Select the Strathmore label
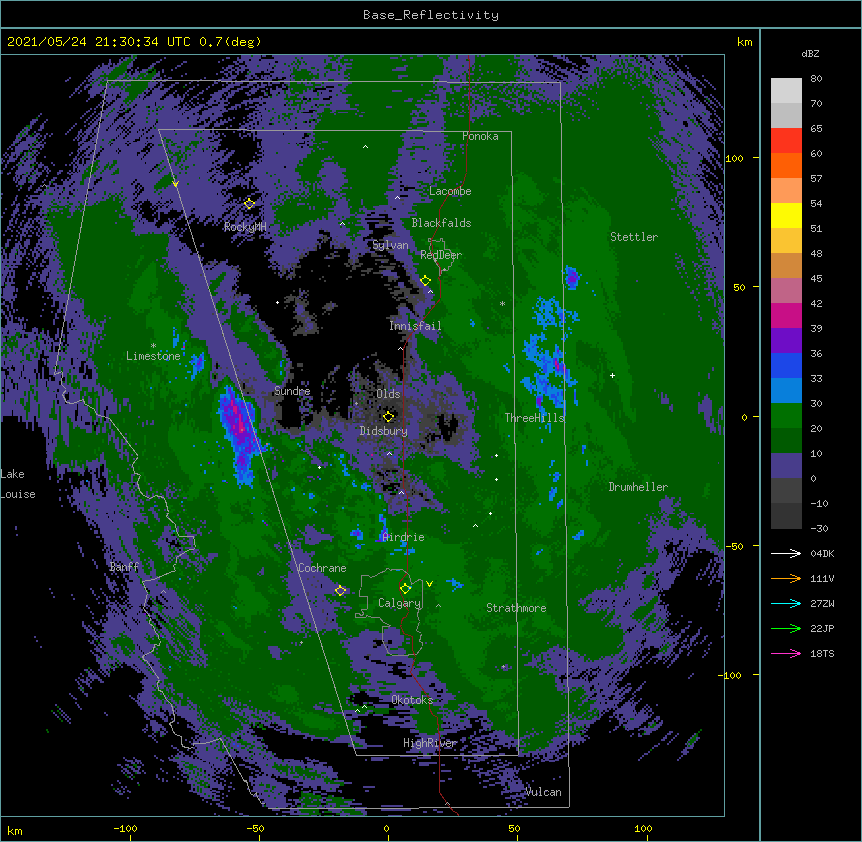Image resolution: width=862 pixels, height=842 pixels. (x=516, y=608)
